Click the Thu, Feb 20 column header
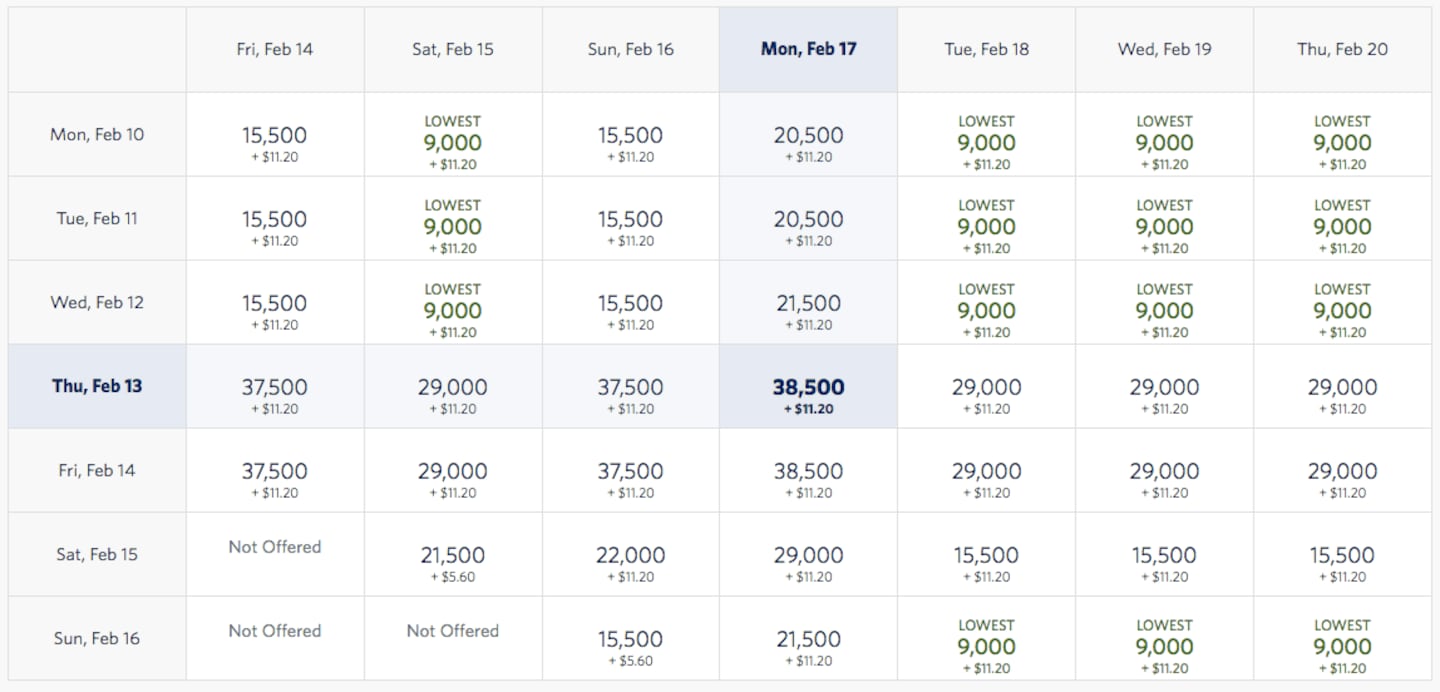Viewport: 1440px width, 692px height. click(1342, 49)
